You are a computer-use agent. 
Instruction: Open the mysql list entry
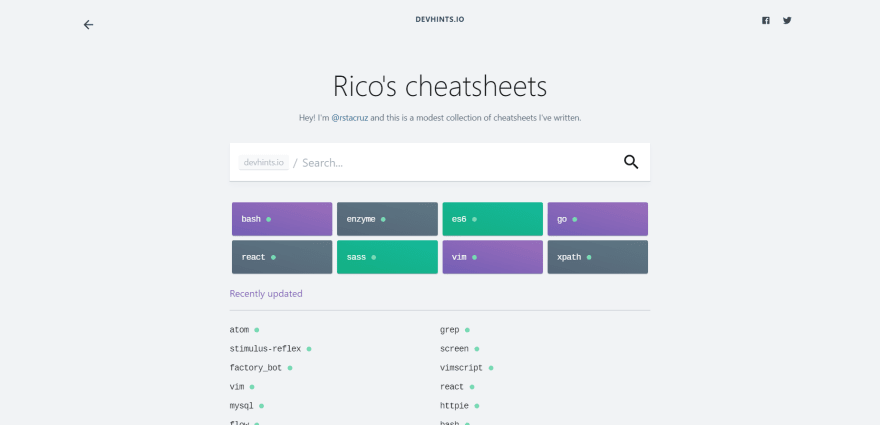[246, 406]
